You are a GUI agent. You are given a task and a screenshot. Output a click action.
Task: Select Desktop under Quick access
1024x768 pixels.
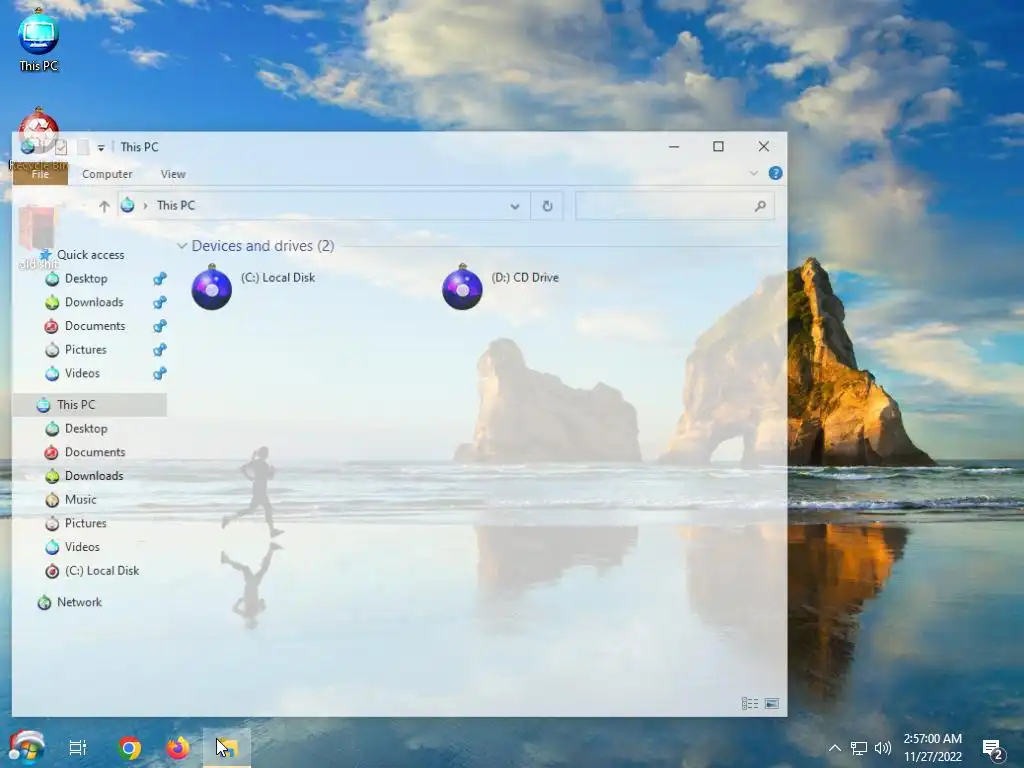pos(86,279)
